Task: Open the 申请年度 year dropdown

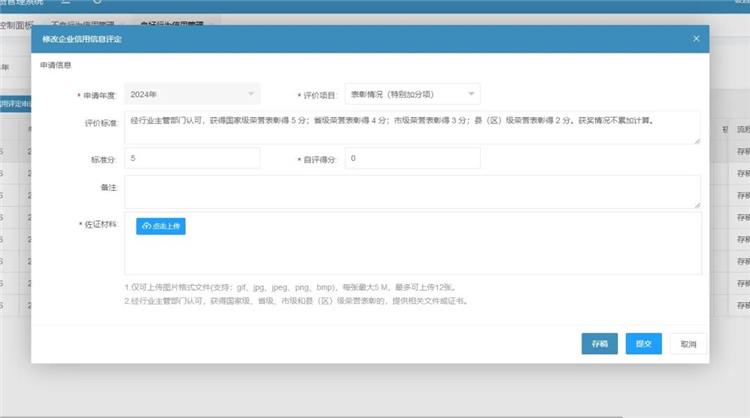Action: tap(192, 94)
